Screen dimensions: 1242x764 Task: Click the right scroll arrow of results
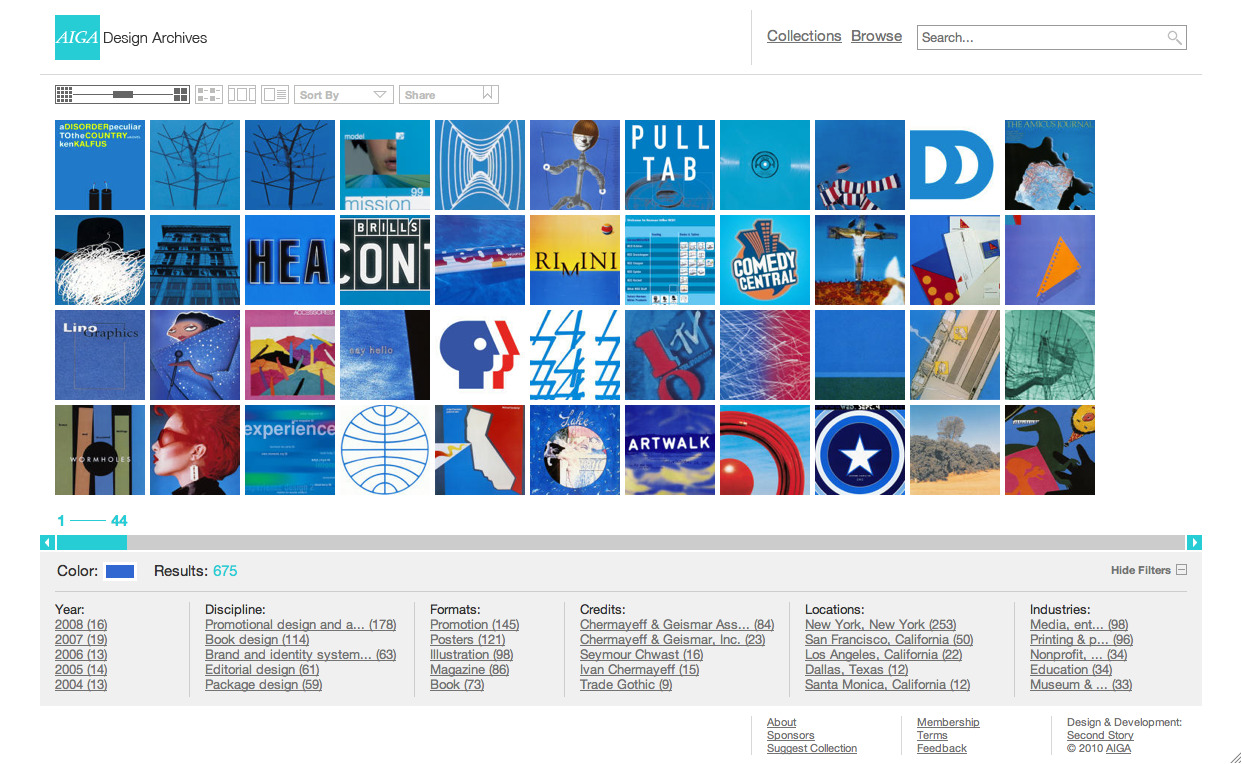point(1194,542)
